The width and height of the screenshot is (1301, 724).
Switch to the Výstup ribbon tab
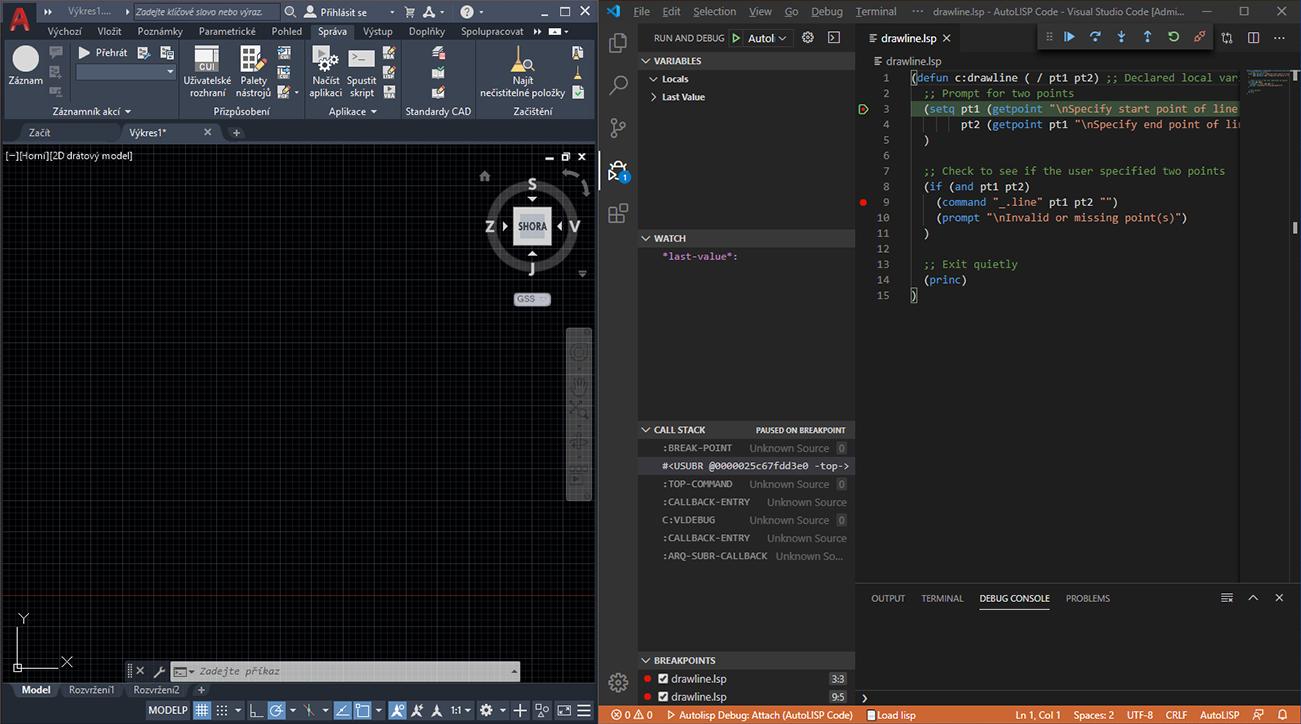point(378,32)
